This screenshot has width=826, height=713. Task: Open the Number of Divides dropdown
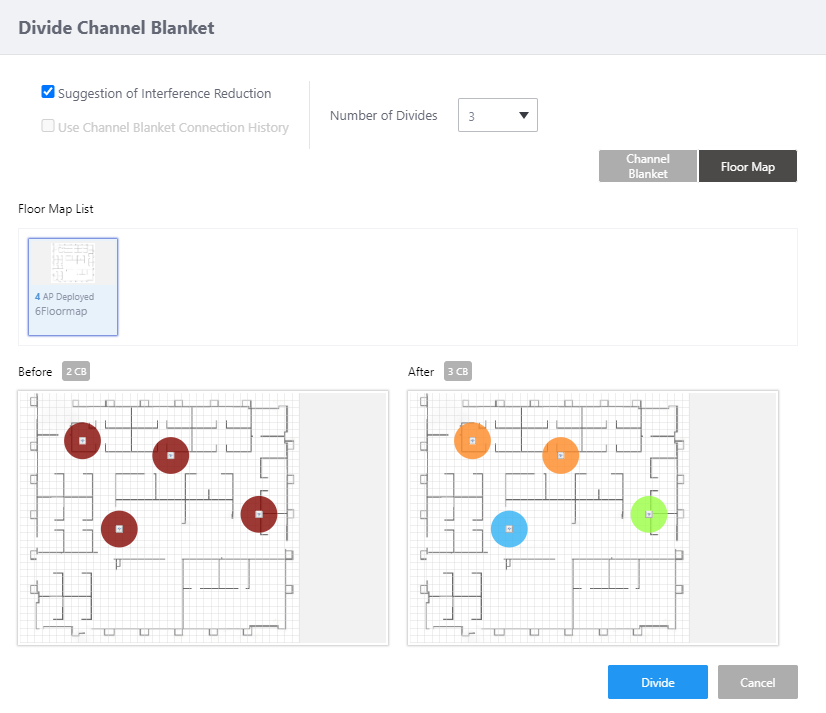point(498,116)
